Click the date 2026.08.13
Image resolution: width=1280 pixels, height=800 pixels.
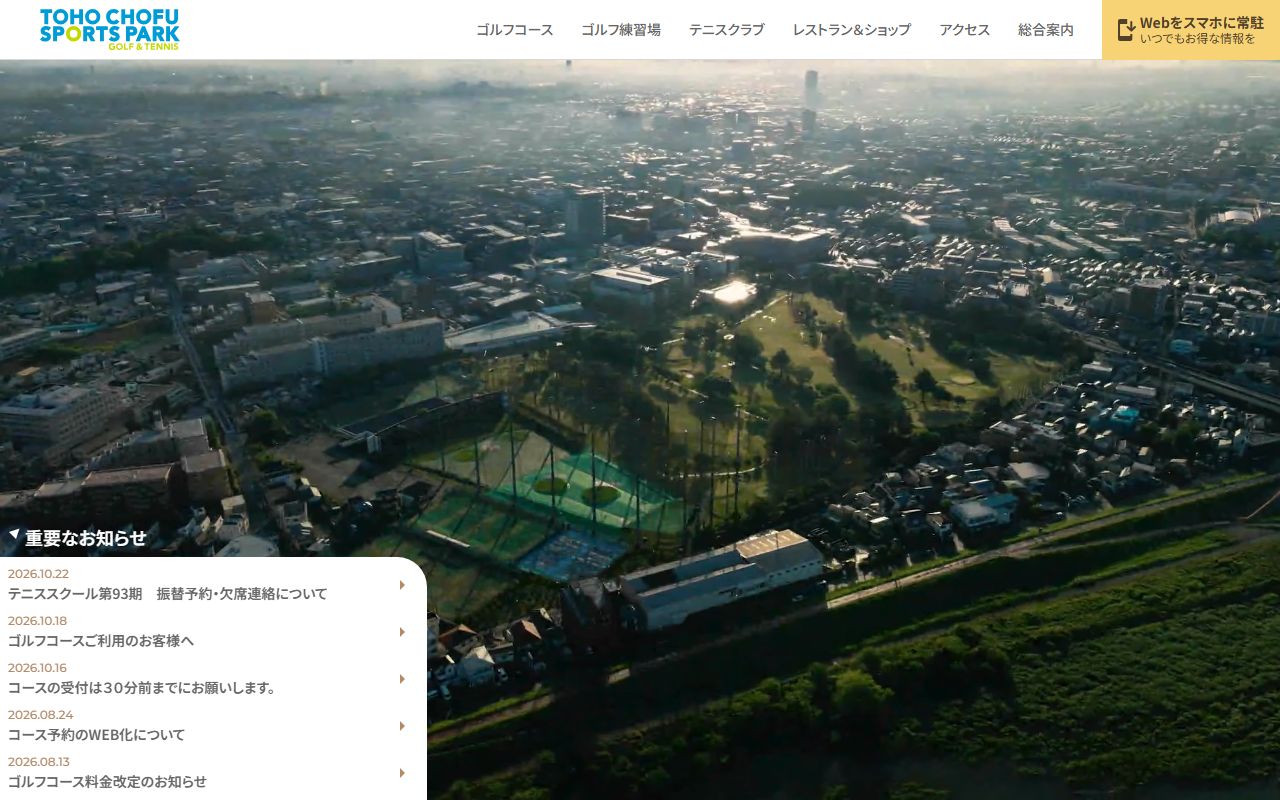click(39, 762)
